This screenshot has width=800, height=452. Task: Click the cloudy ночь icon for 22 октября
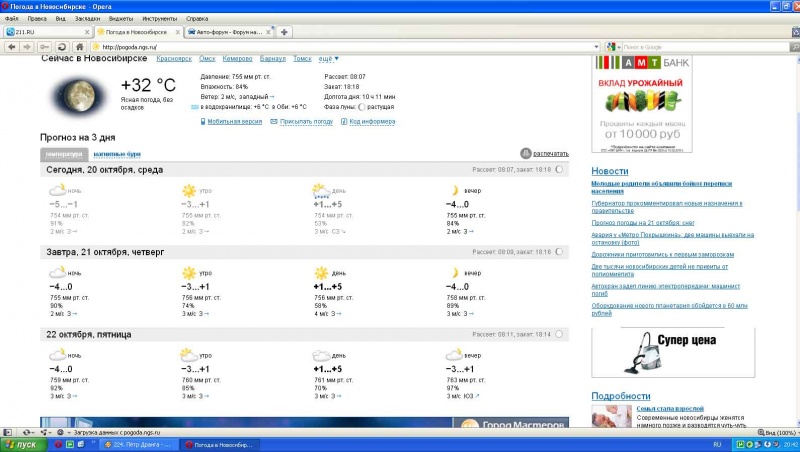58,355
